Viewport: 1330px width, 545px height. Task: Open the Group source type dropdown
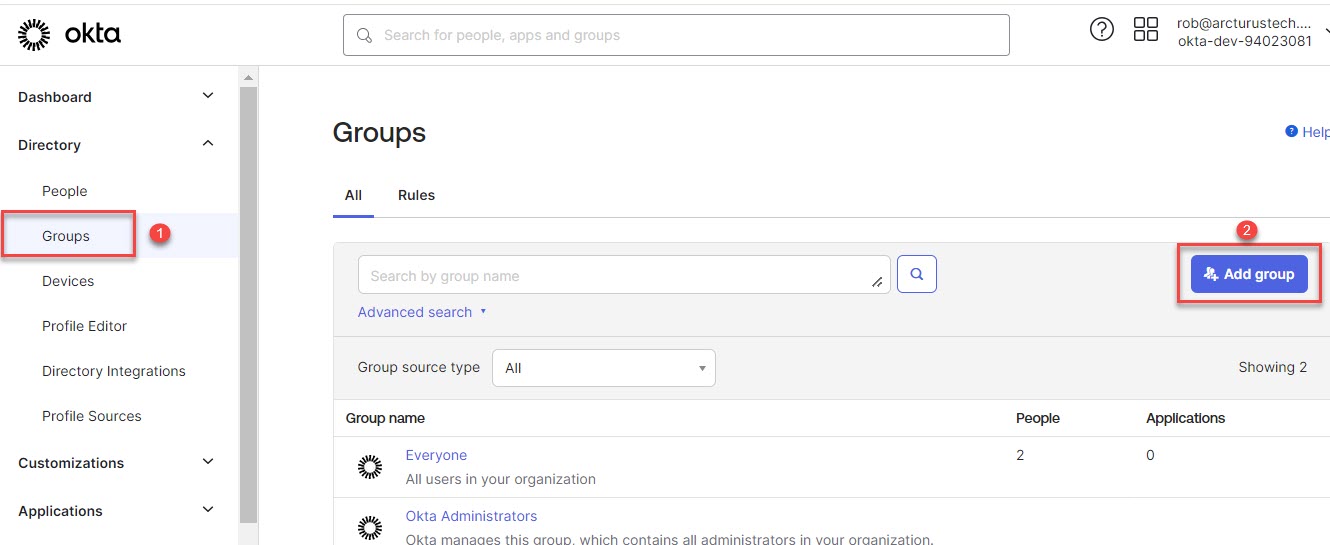[x=604, y=368]
